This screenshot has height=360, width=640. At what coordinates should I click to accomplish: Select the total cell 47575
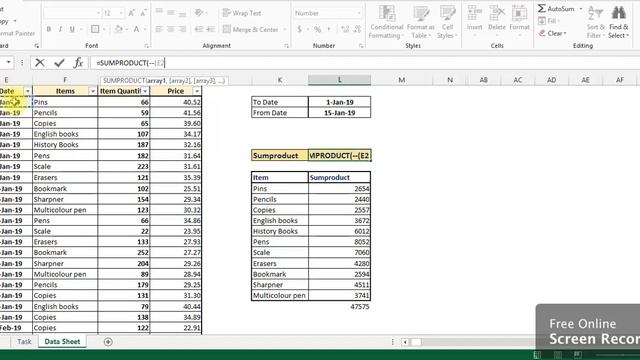tap(340, 307)
